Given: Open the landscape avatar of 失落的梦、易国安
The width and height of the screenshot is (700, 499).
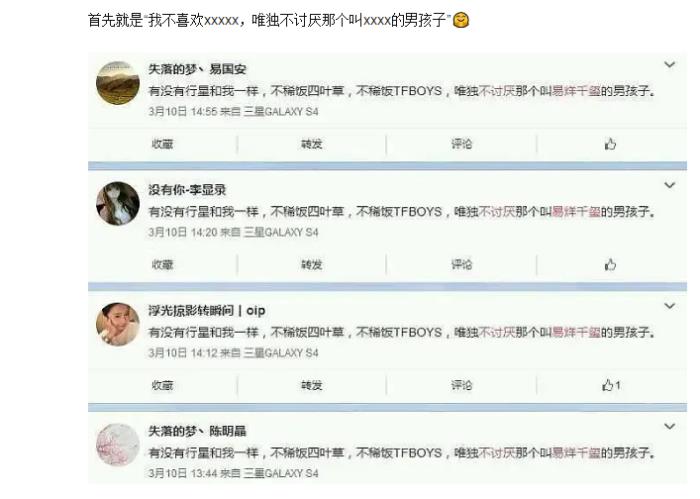Looking at the screenshot, I should click(x=118, y=83).
